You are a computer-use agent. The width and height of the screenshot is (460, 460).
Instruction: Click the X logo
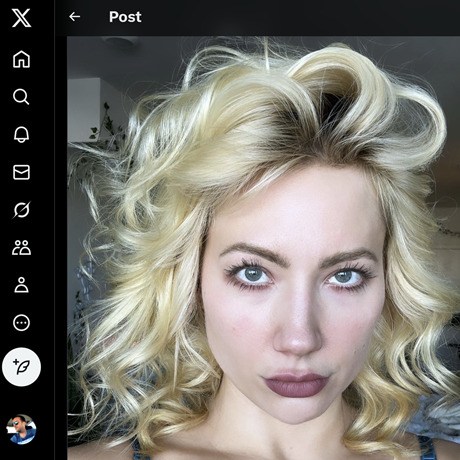[x=21, y=18]
